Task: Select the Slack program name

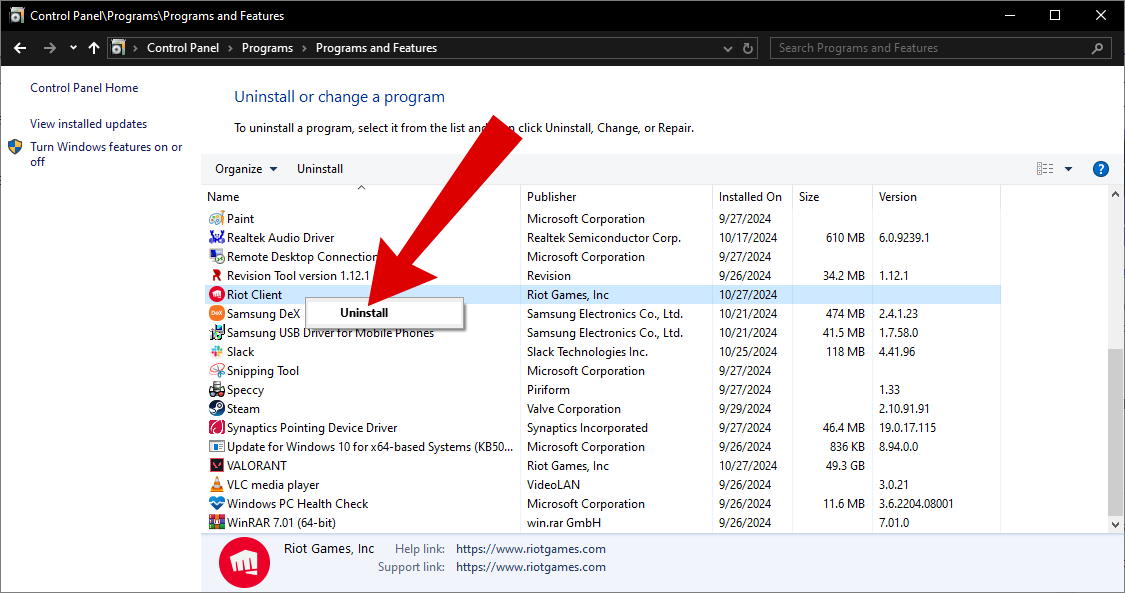Action: [x=240, y=351]
